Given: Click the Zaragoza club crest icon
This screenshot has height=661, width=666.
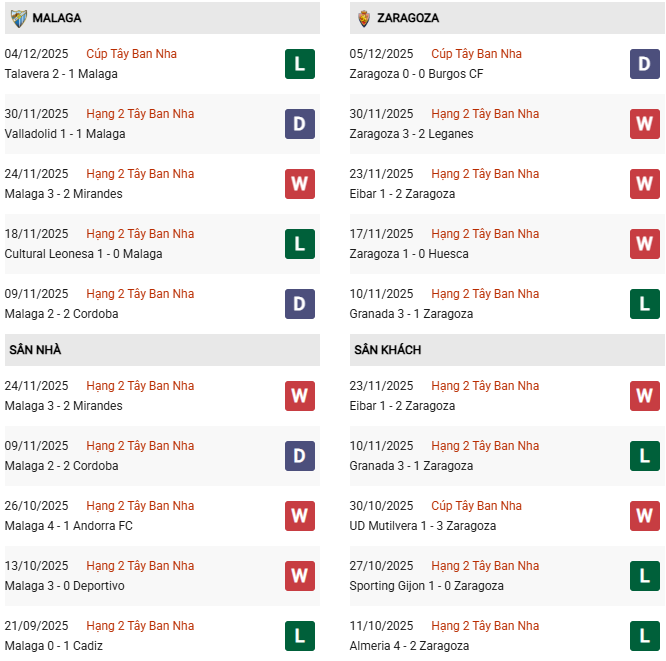Looking at the screenshot, I should tap(363, 18).
